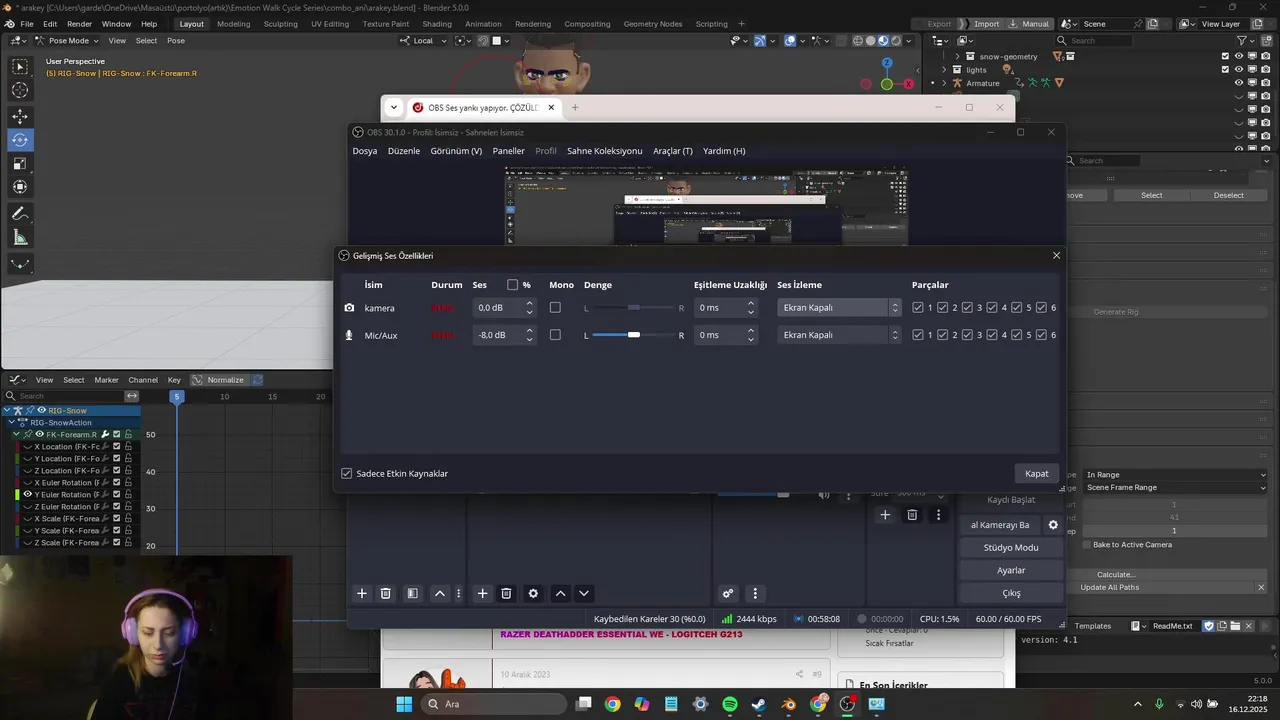Open Scene Frame Range dropdown

click(1176, 488)
